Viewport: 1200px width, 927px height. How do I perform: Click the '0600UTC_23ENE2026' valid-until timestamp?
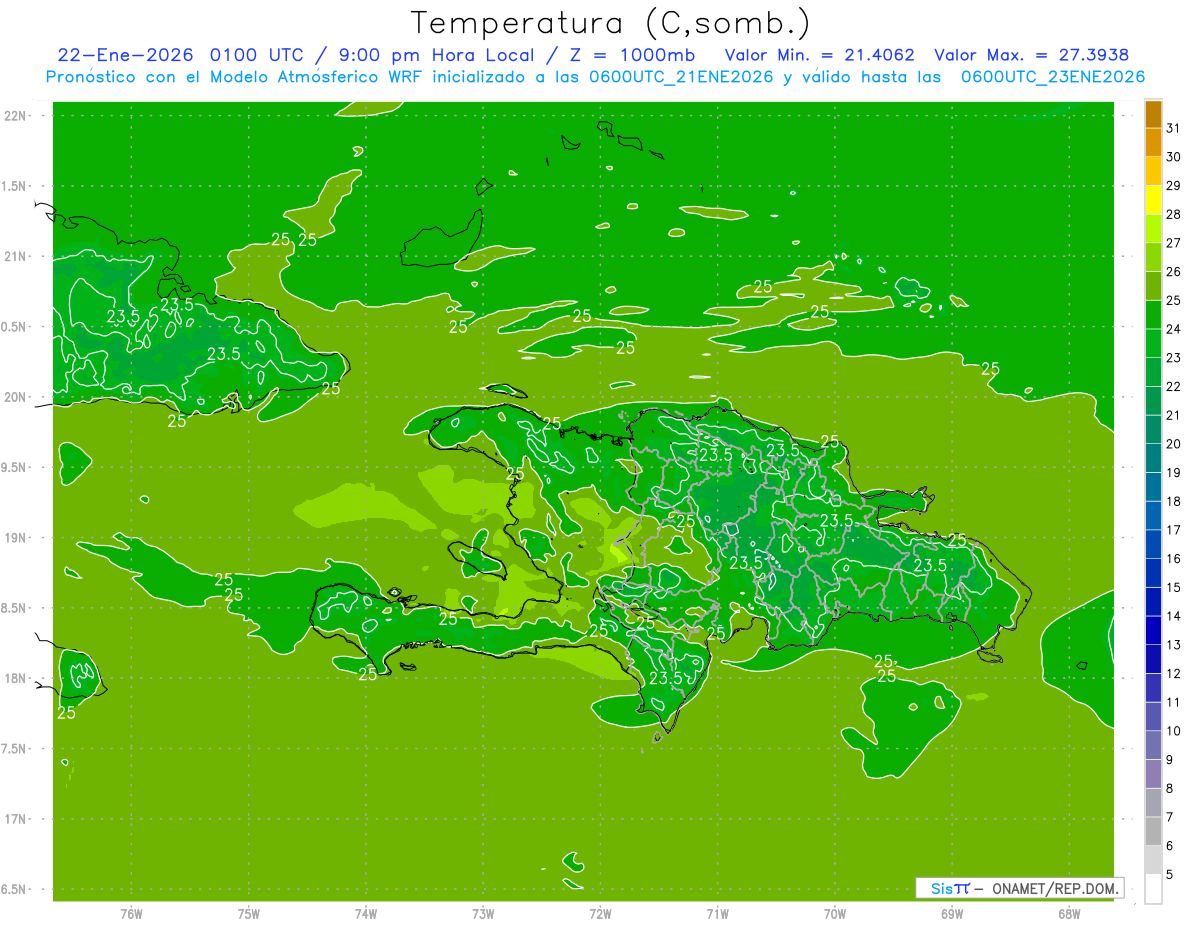(1053, 77)
